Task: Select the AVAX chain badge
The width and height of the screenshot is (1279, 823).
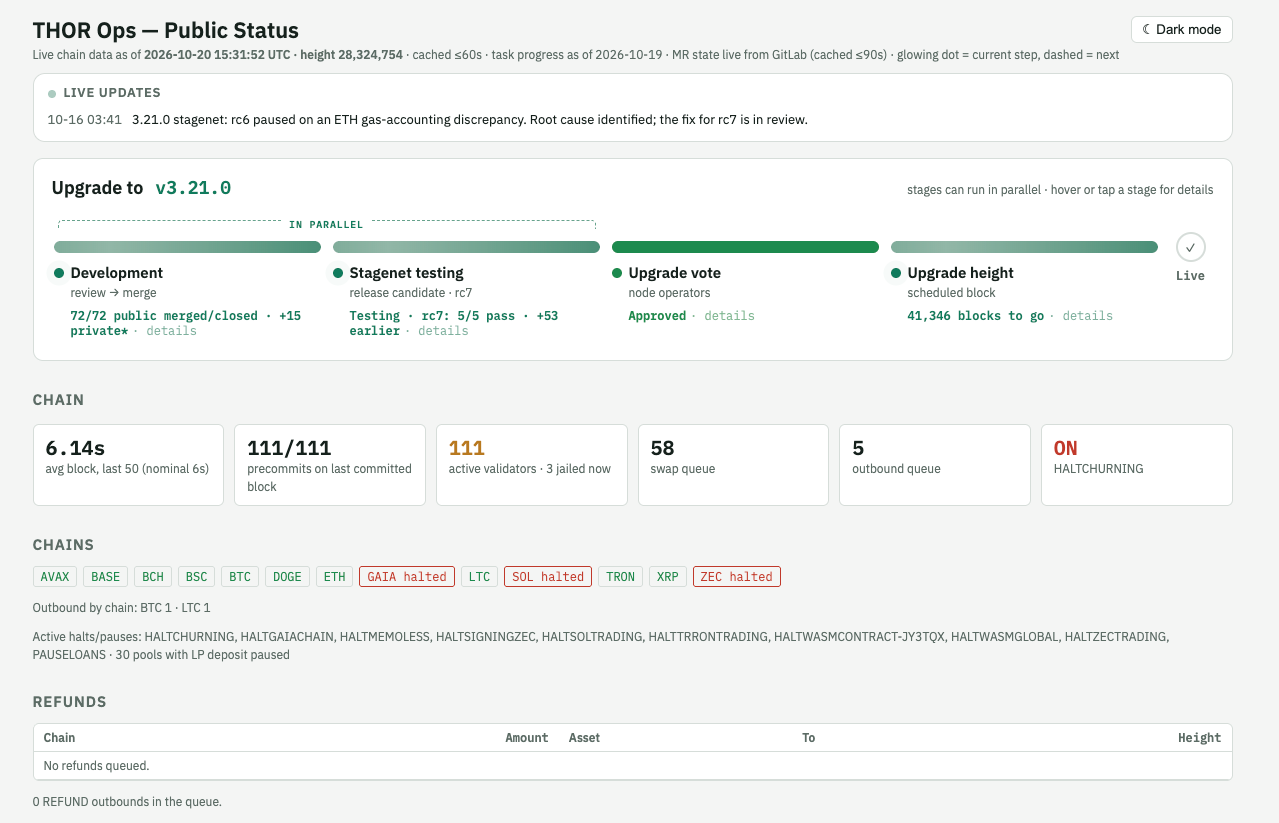Action: click(55, 577)
